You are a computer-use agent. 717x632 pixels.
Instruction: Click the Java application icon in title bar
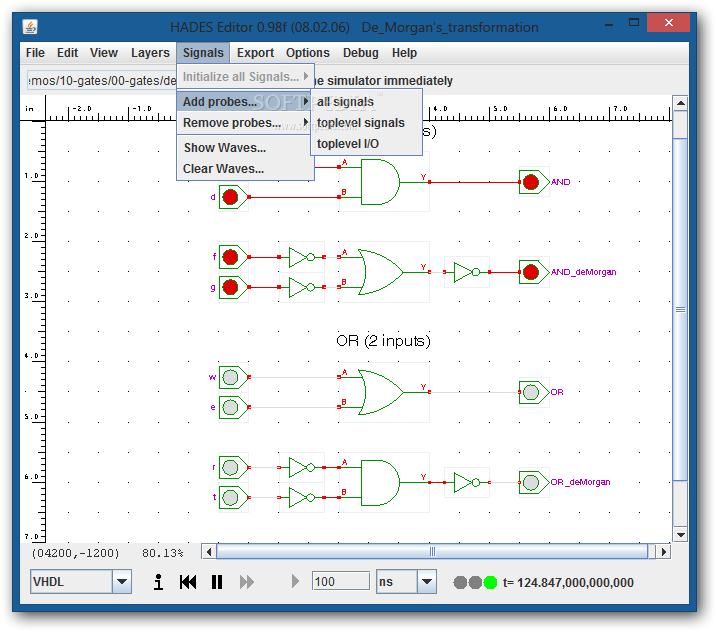(30, 27)
